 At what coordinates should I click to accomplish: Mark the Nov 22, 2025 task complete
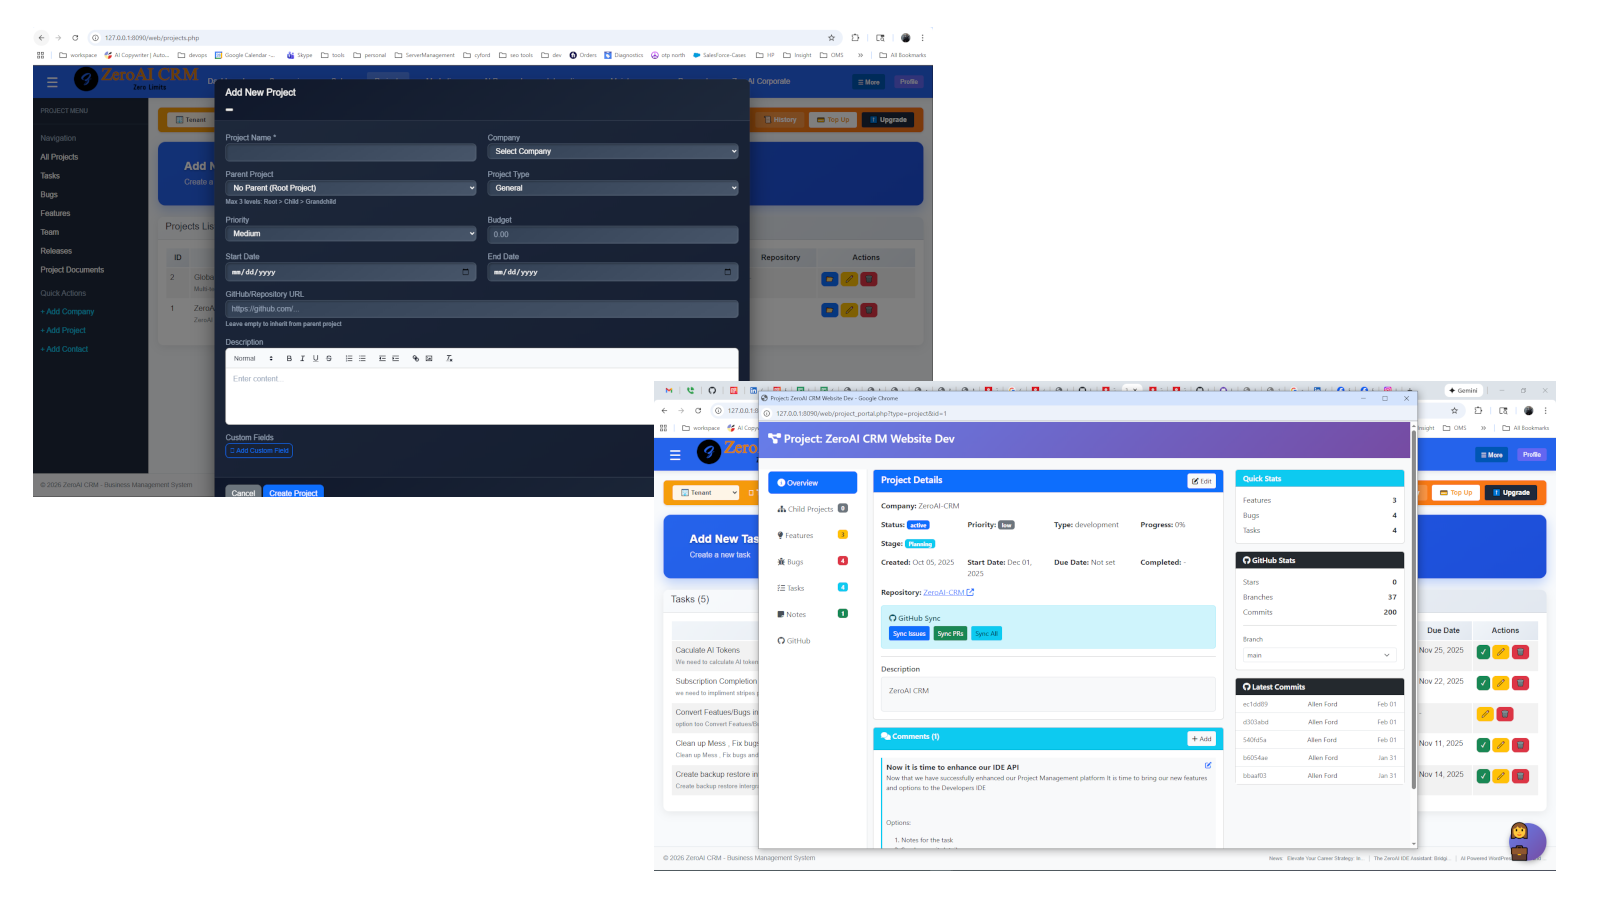1483,683
